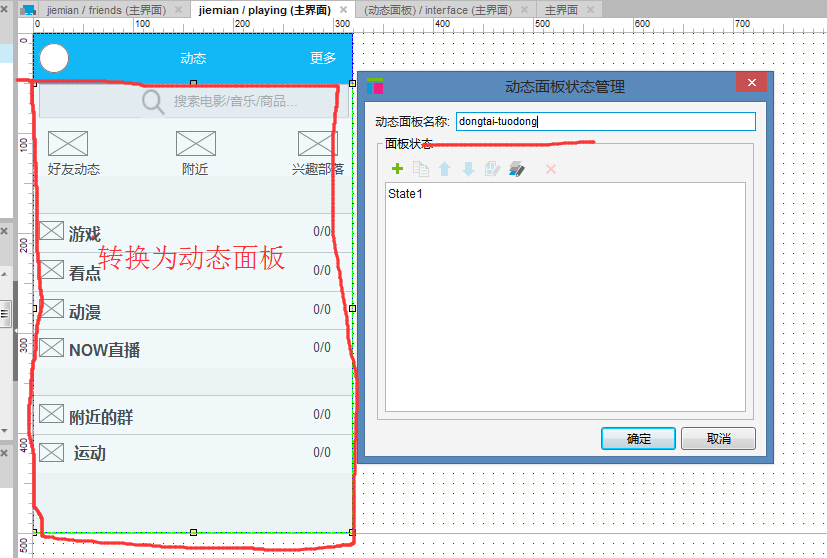This screenshot has height=558, width=827.
Task: Close the jiemian / playing tab
Action: point(343,9)
